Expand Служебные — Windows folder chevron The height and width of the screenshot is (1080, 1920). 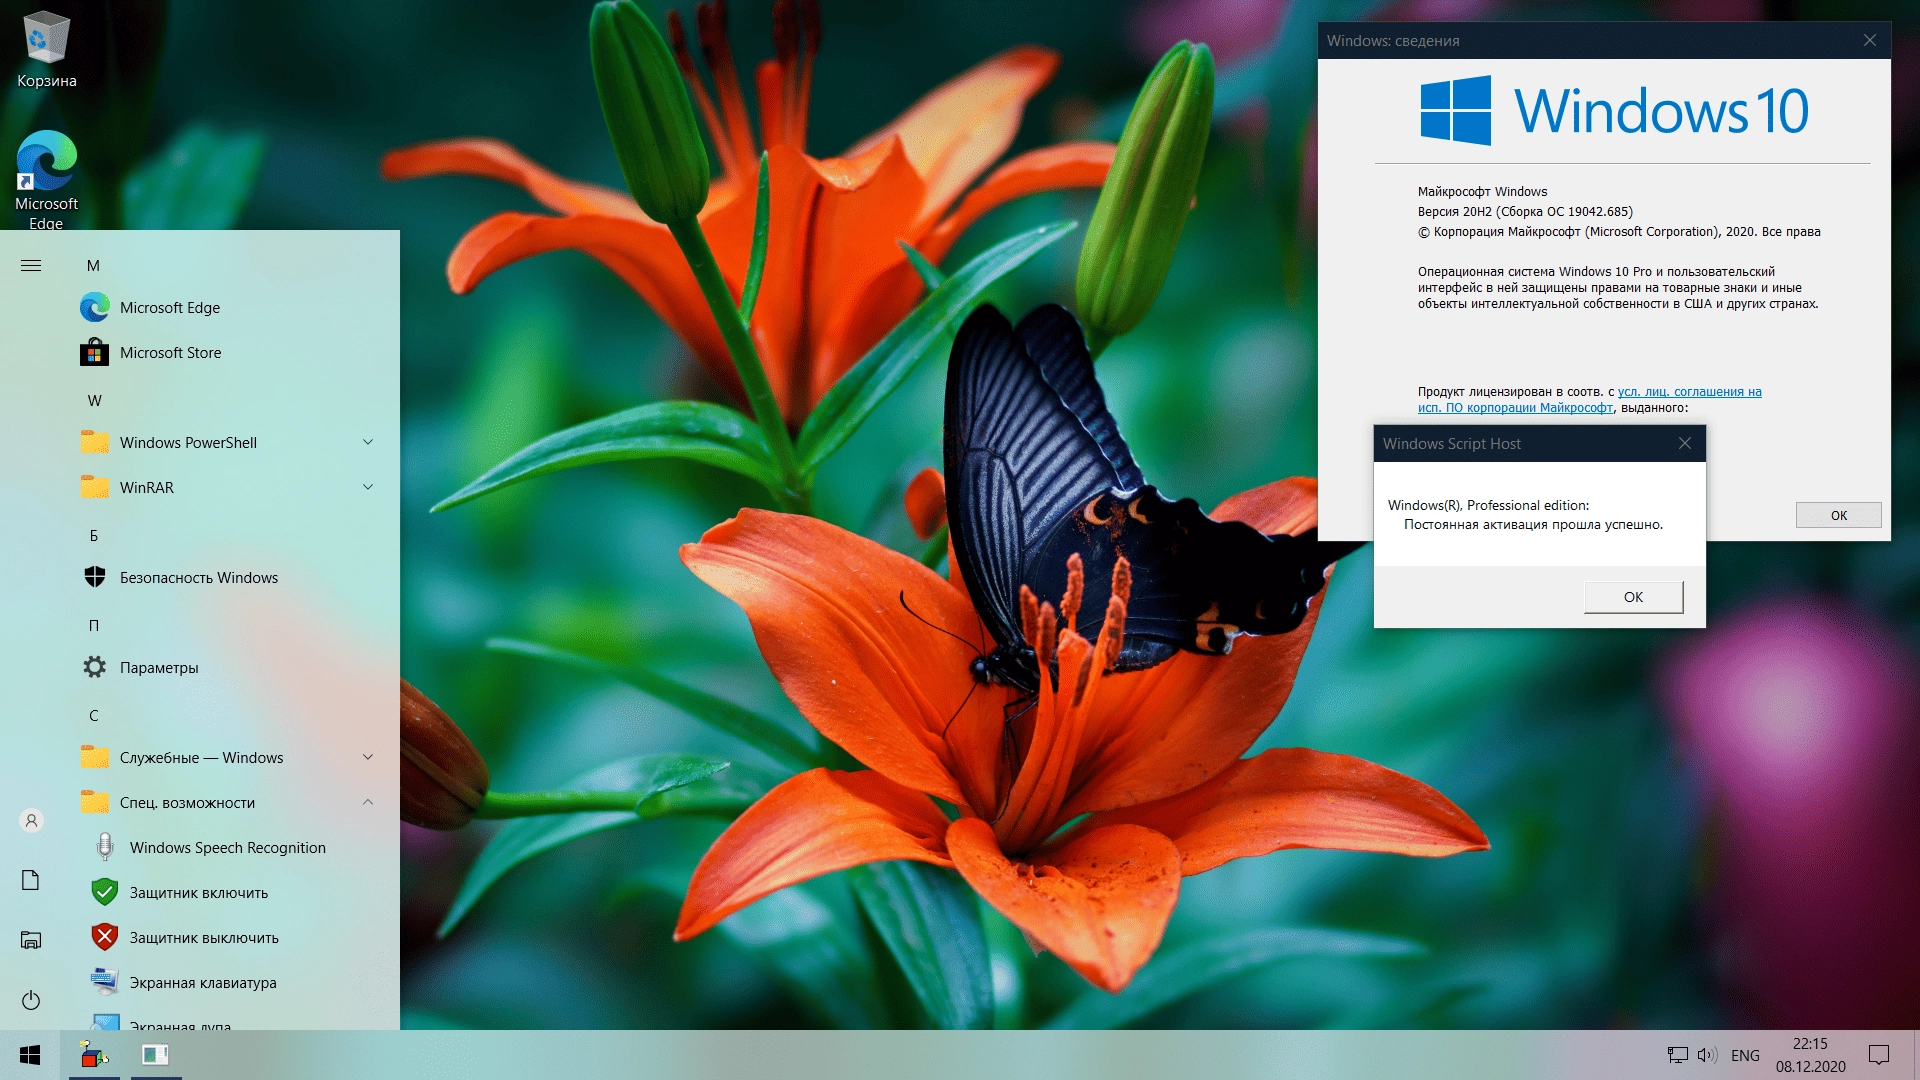368,757
